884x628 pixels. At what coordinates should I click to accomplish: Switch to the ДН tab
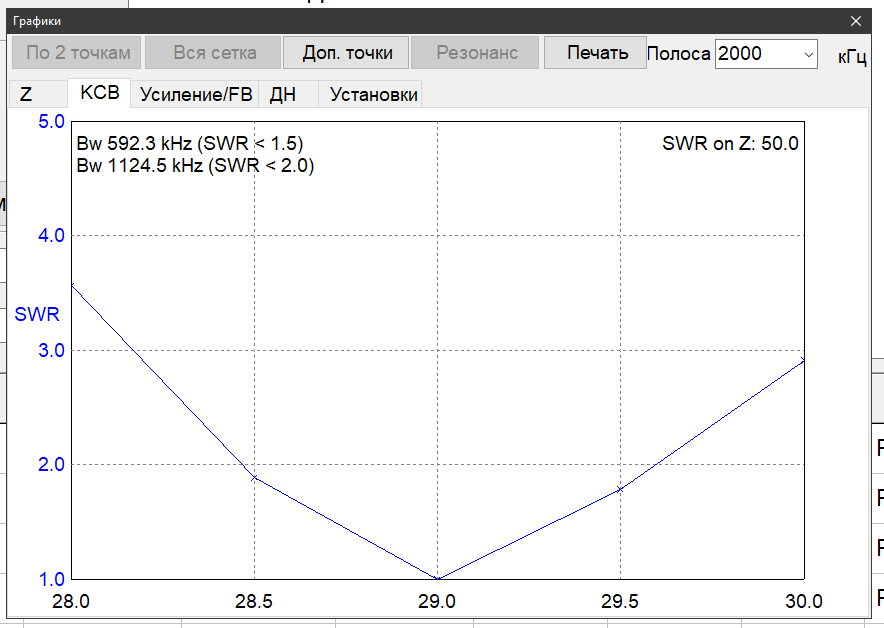(x=283, y=95)
